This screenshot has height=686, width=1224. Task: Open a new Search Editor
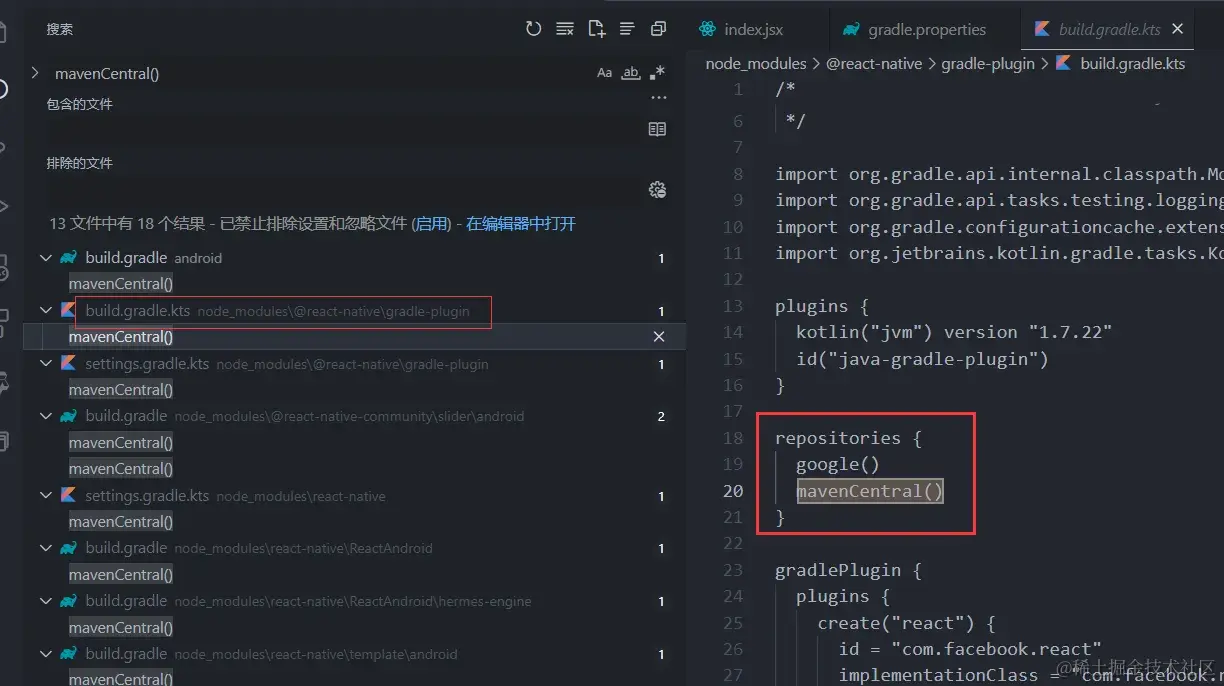coord(597,29)
